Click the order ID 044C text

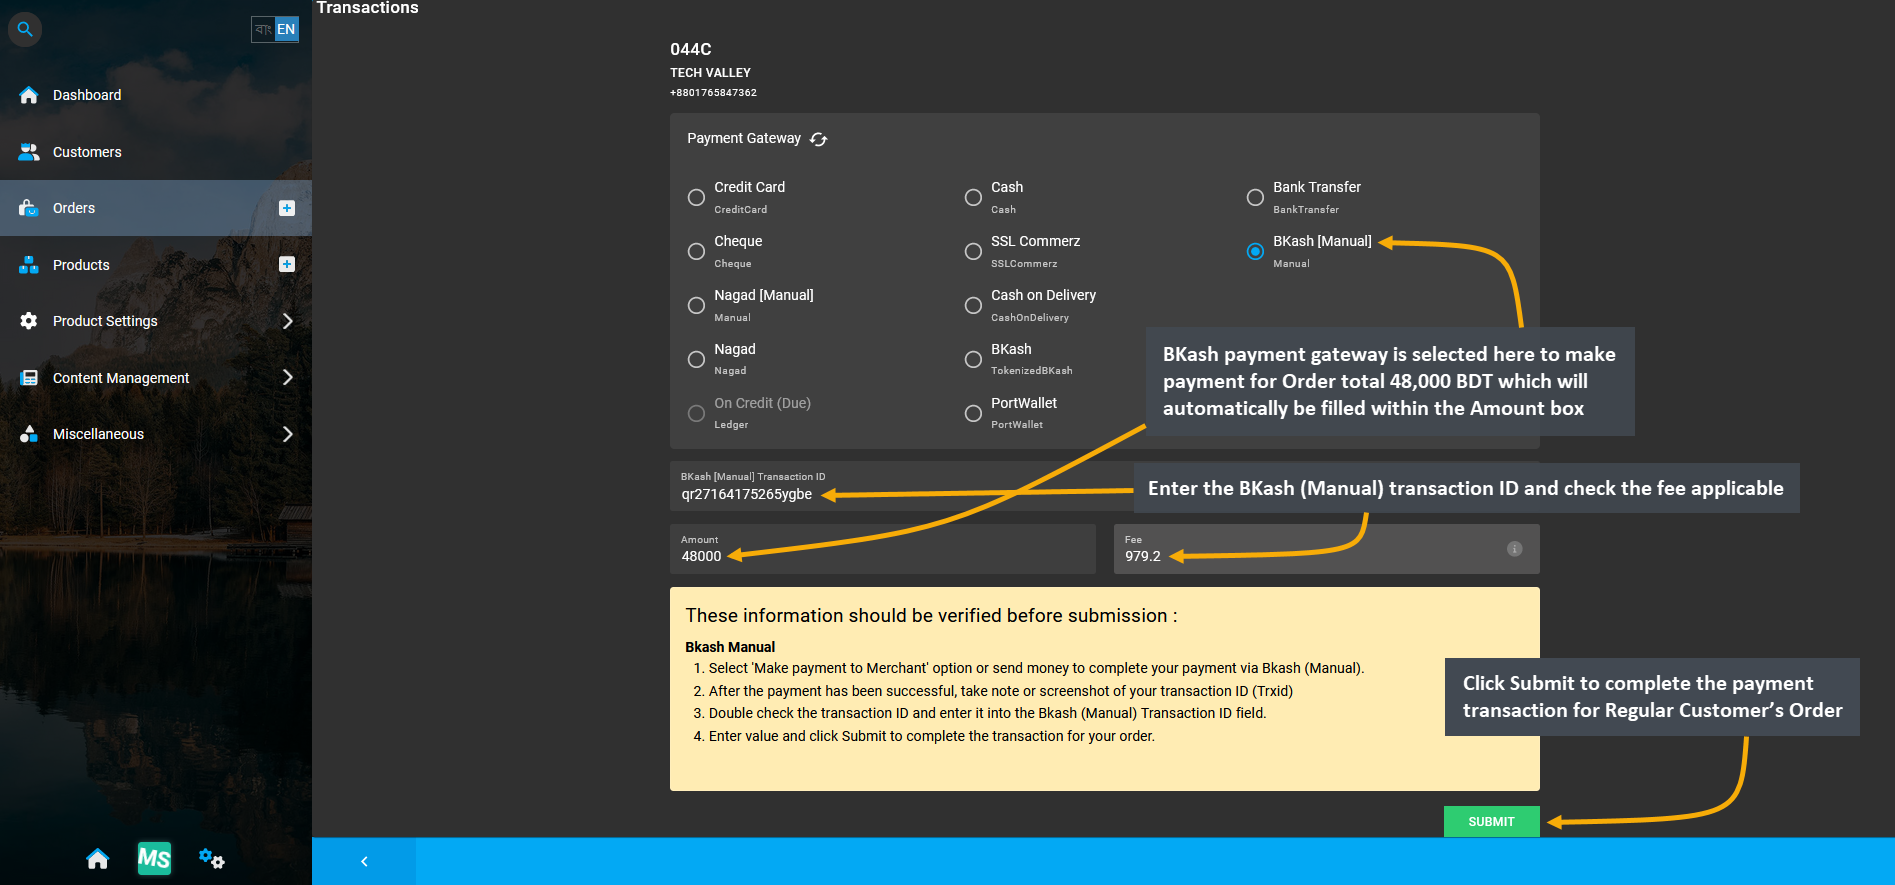[691, 49]
